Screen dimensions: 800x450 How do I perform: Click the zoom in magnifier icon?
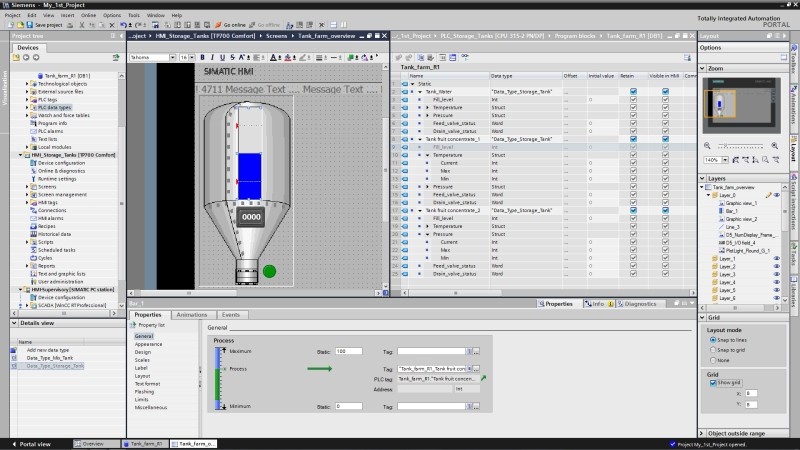click(774, 146)
